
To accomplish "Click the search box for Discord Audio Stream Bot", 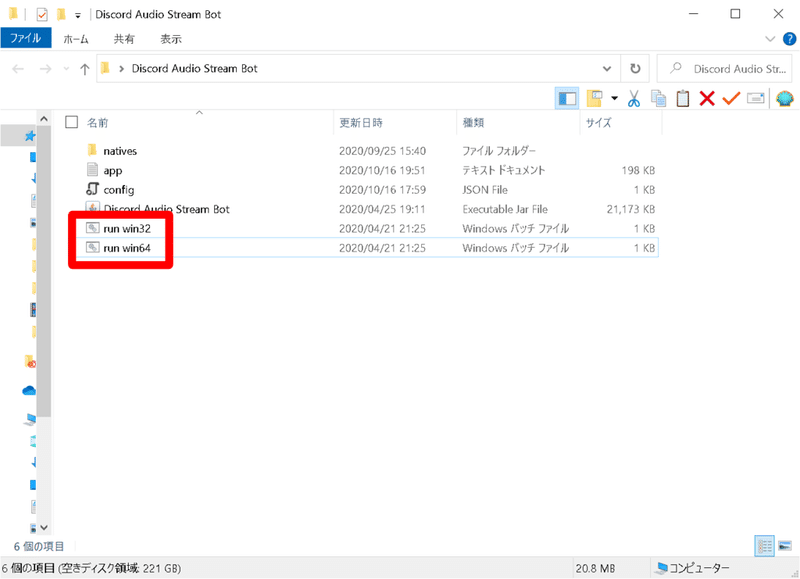I will tap(724, 68).
